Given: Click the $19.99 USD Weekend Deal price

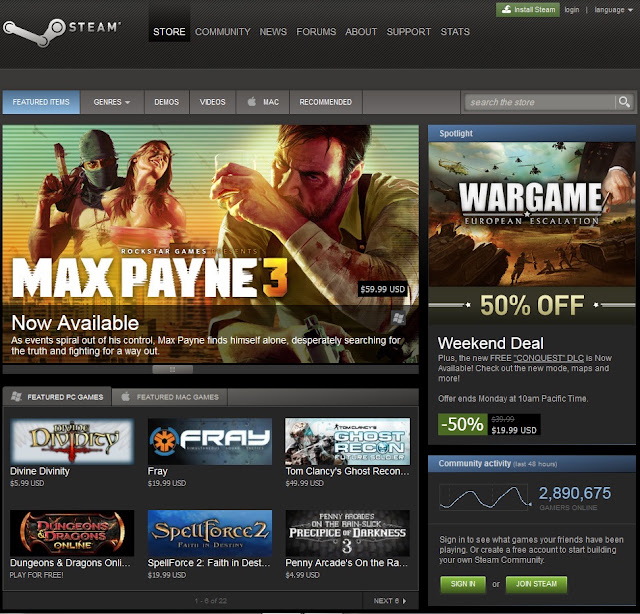Looking at the screenshot, I should click(514, 430).
